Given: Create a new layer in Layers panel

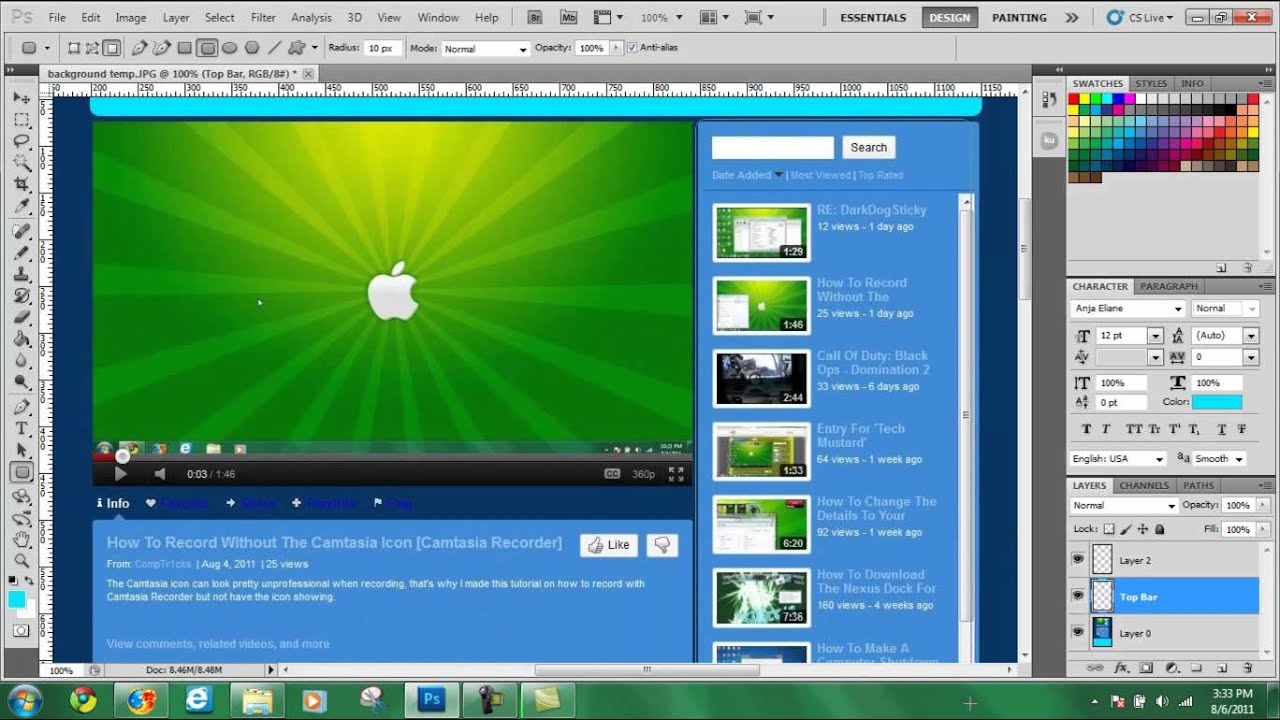Looking at the screenshot, I should tap(1222, 667).
